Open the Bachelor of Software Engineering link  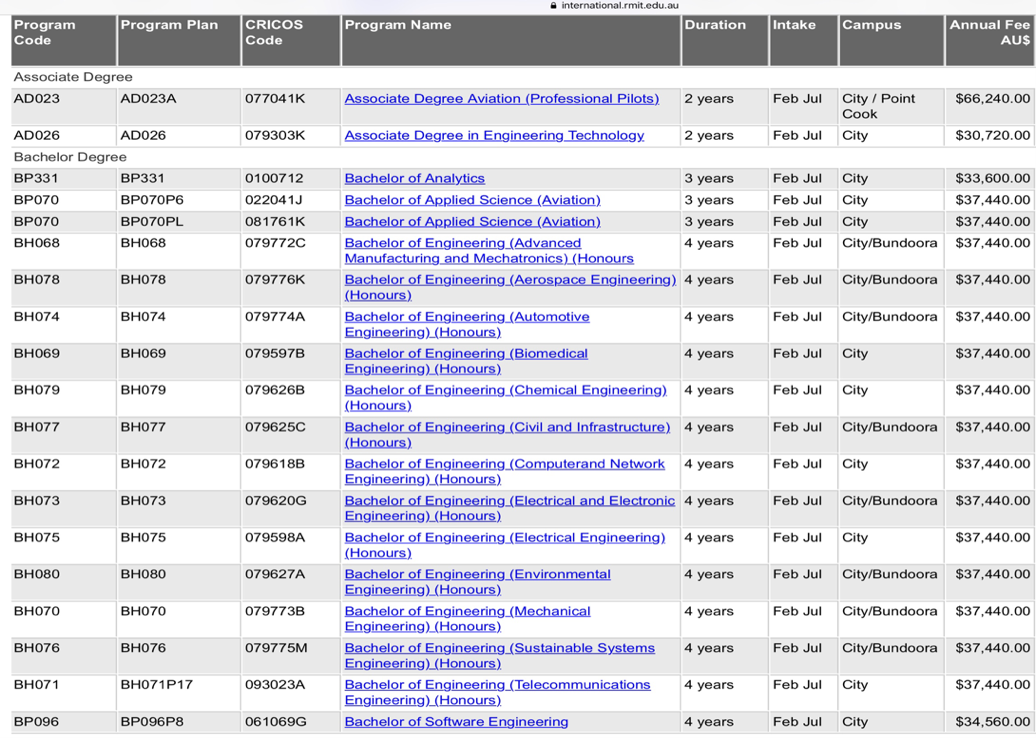456,722
